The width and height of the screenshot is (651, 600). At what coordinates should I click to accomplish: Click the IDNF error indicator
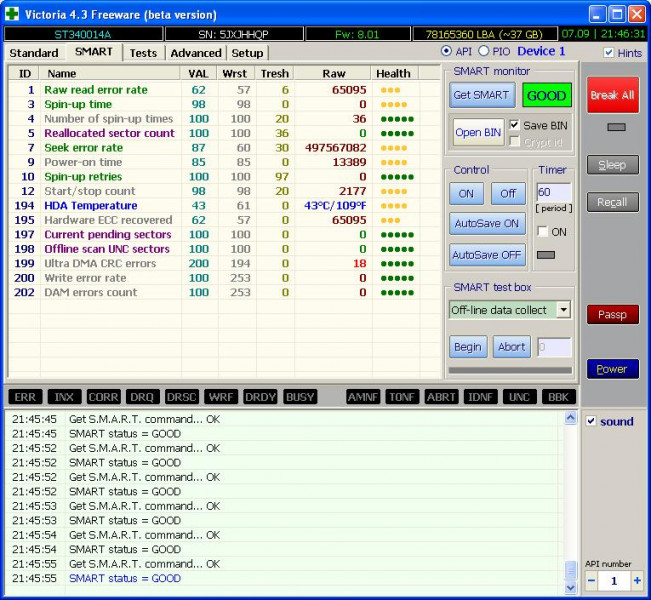pyautogui.click(x=480, y=397)
